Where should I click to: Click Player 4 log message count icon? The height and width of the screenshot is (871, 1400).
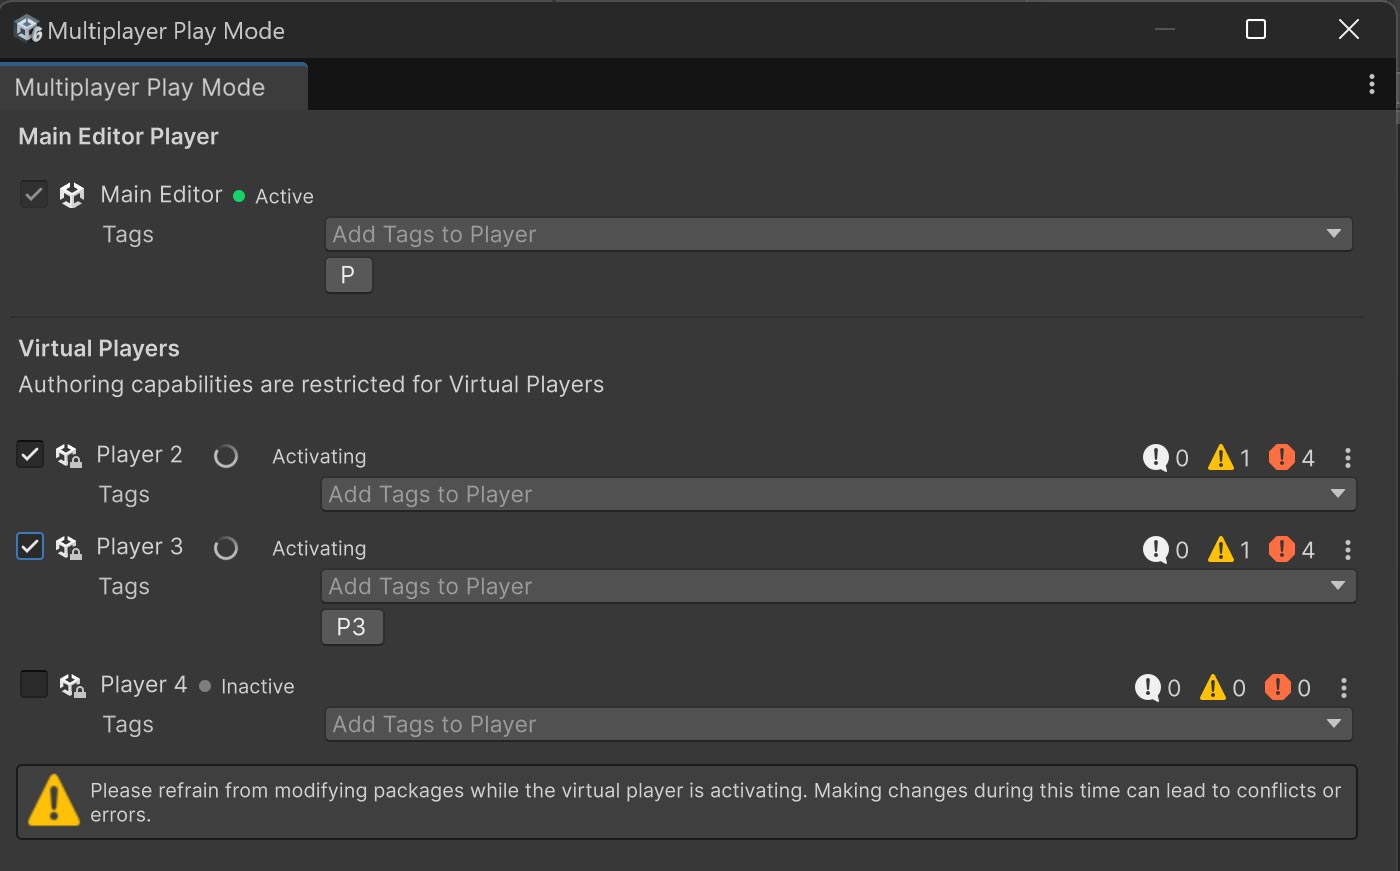pos(1147,687)
